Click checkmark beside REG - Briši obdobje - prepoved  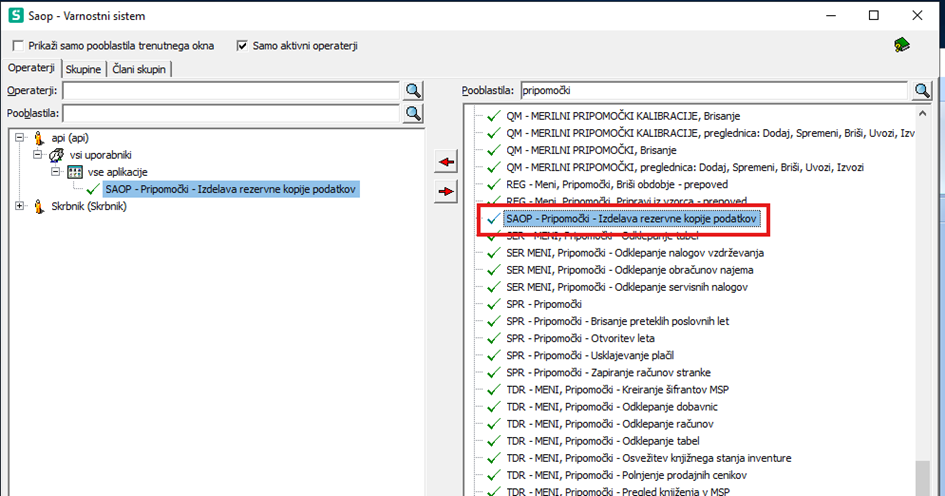494,184
